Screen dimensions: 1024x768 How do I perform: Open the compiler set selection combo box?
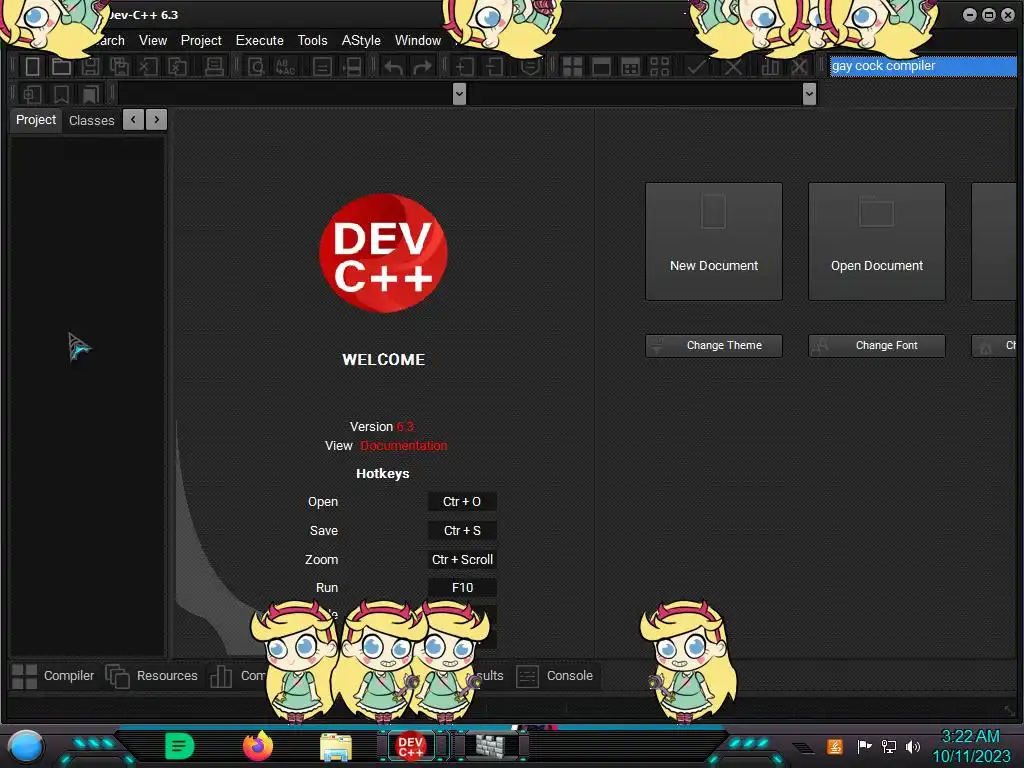tap(923, 66)
